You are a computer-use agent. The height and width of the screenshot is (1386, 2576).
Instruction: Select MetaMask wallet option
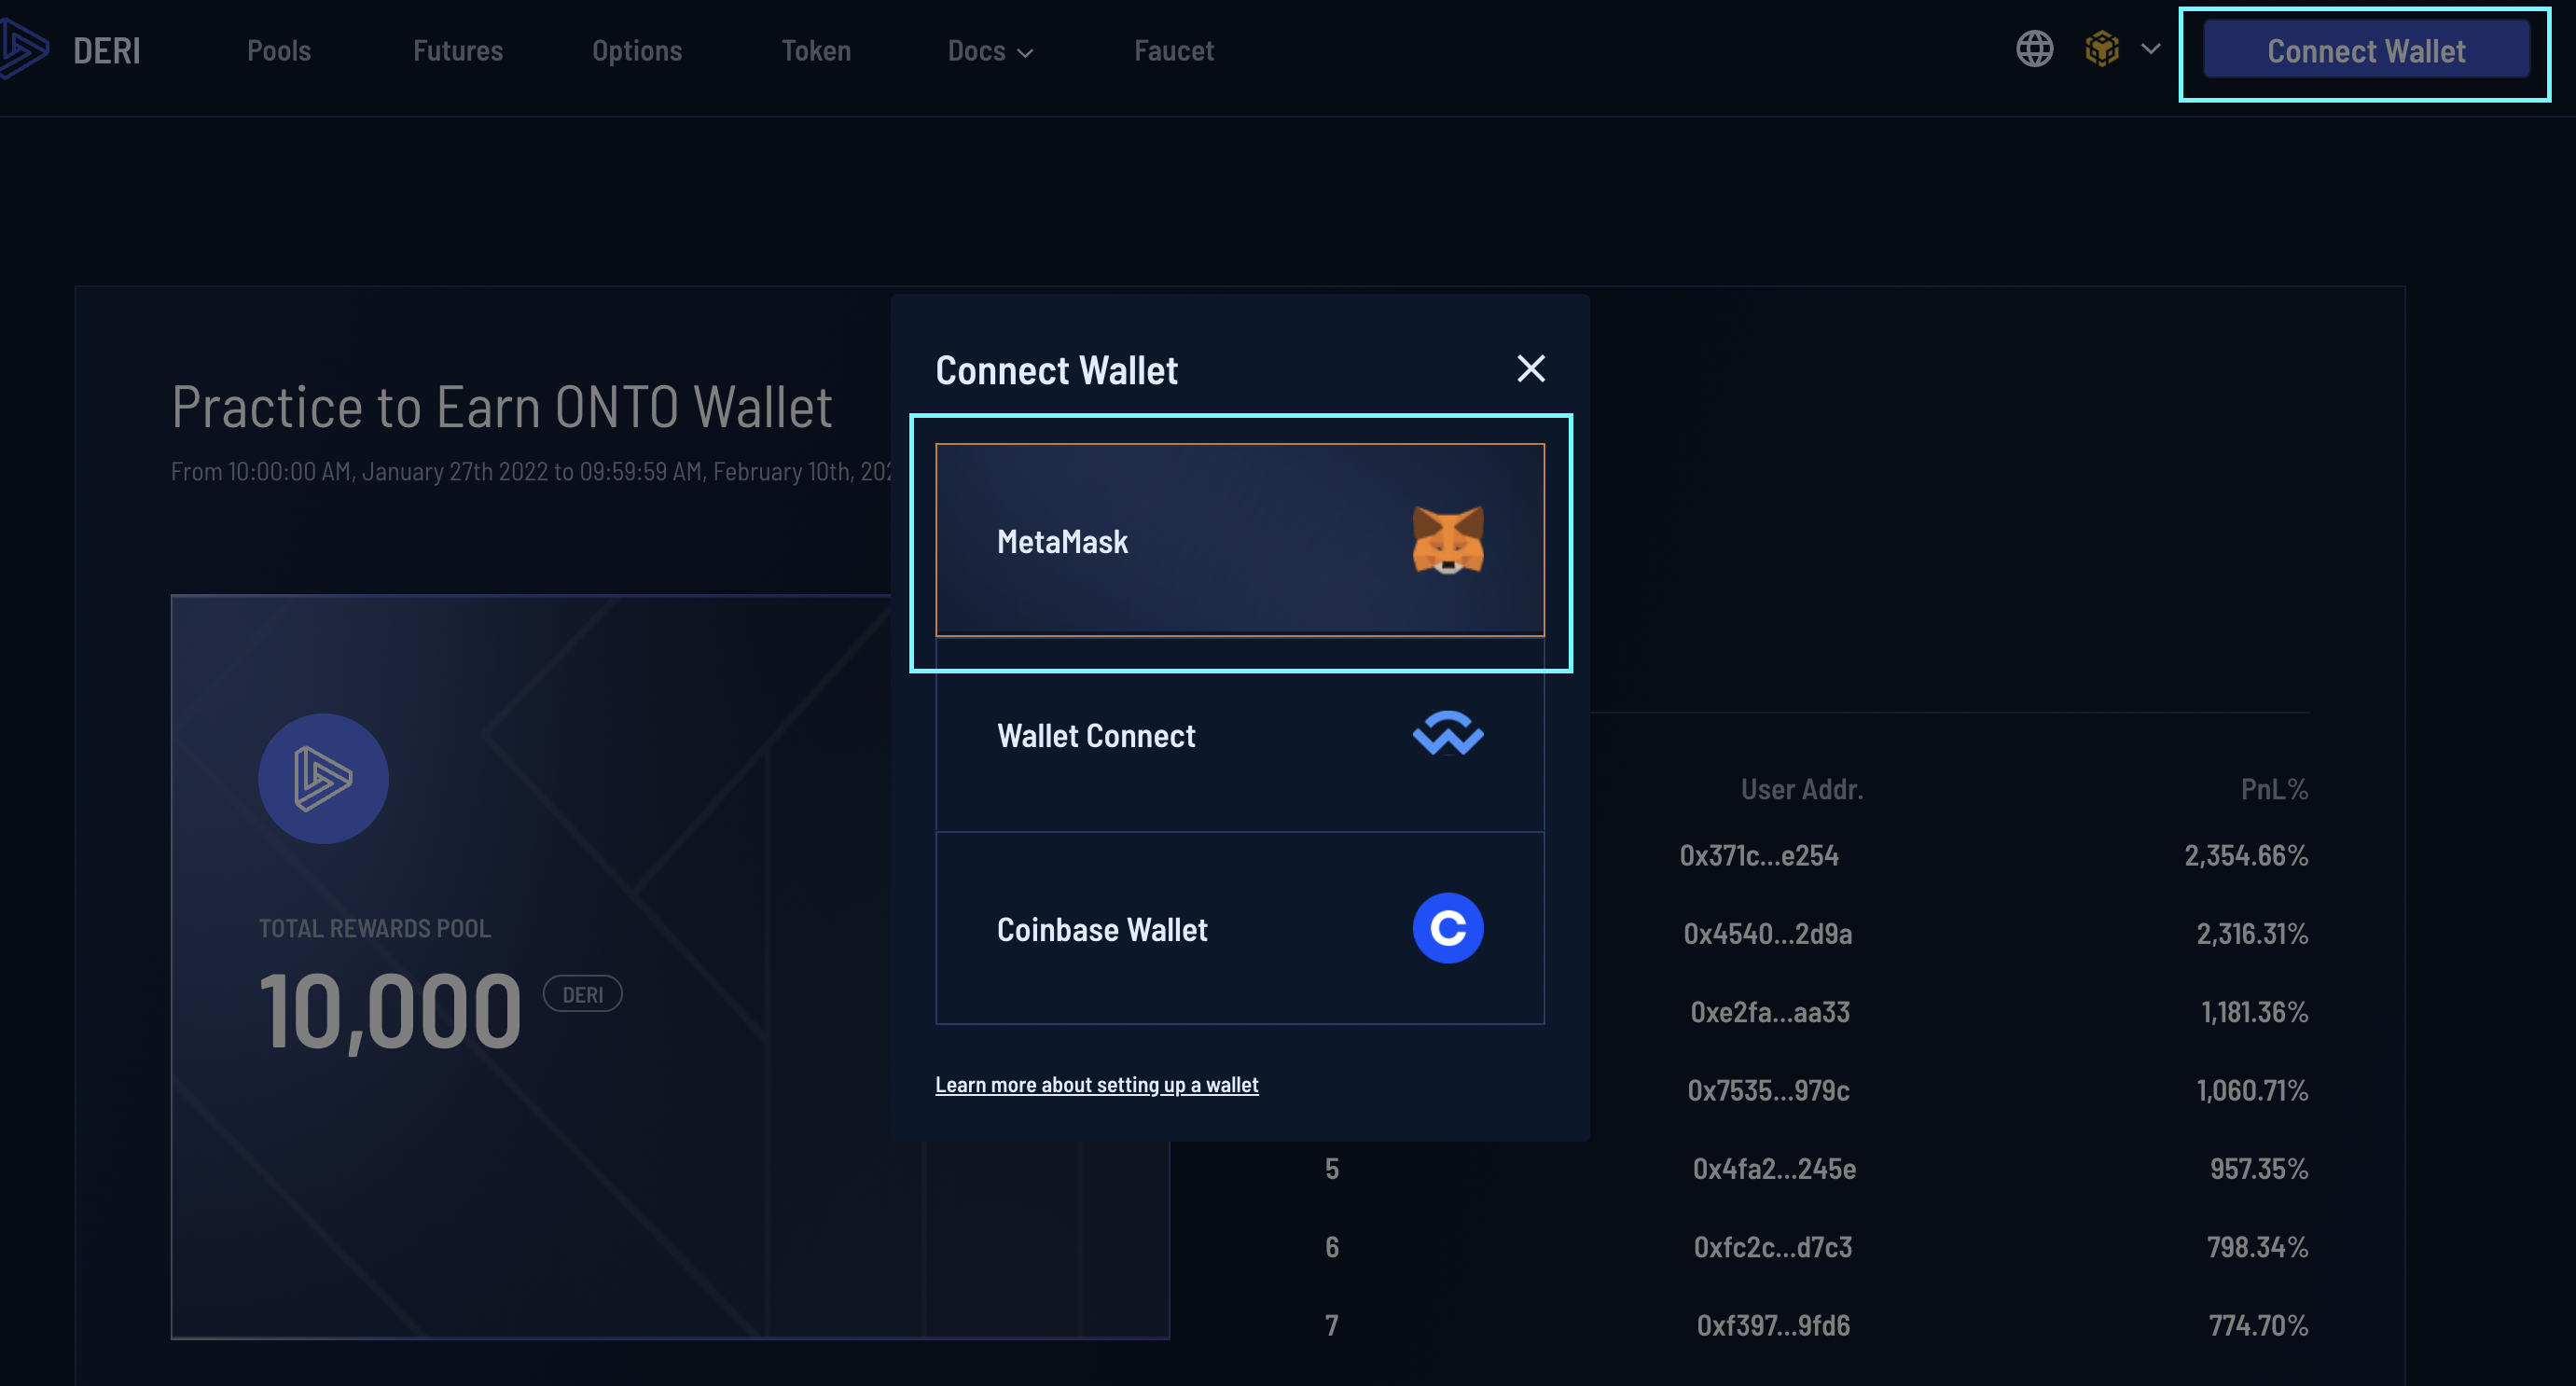click(1240, 540)
